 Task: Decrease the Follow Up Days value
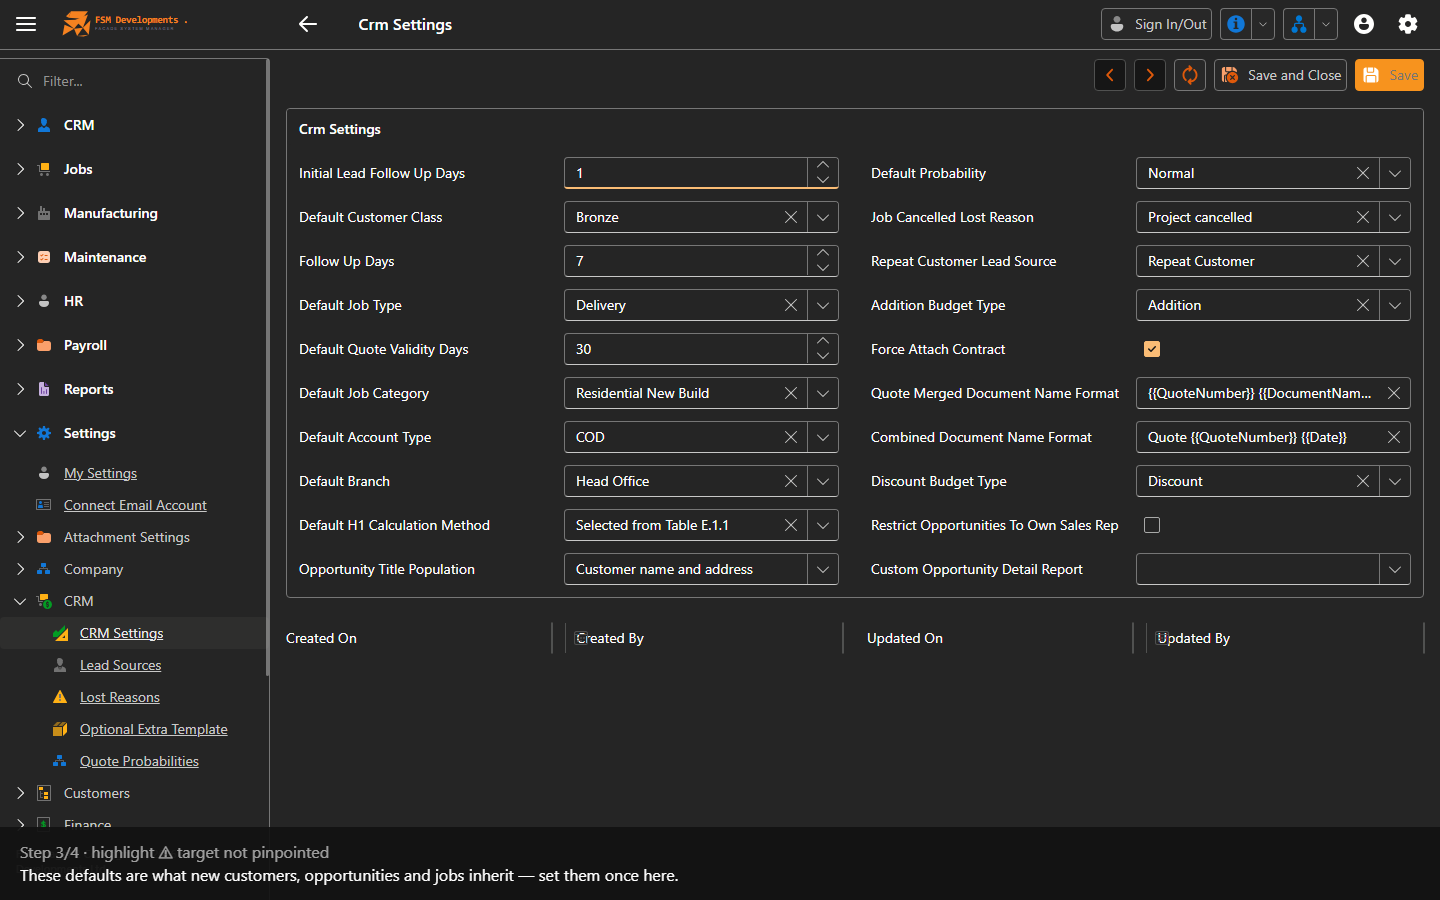click(x=823, y=269)
